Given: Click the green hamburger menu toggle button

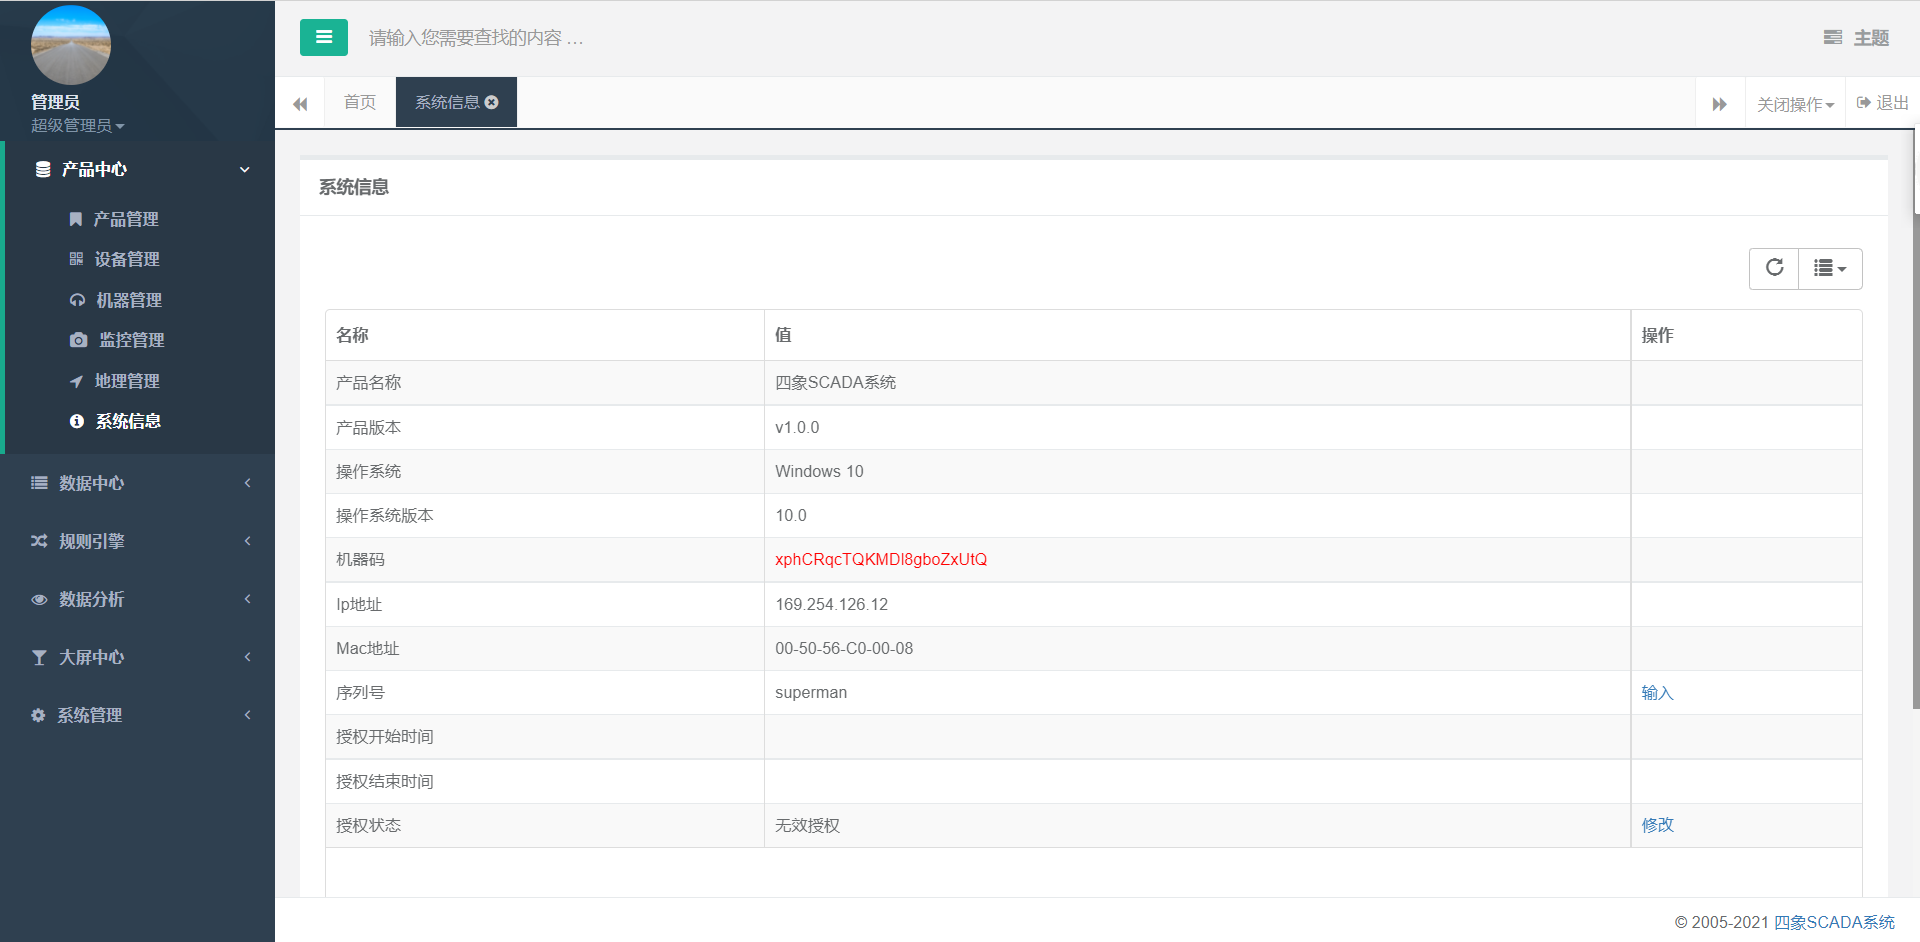Looking at the screenshot, I should click(x=323, y=38).
